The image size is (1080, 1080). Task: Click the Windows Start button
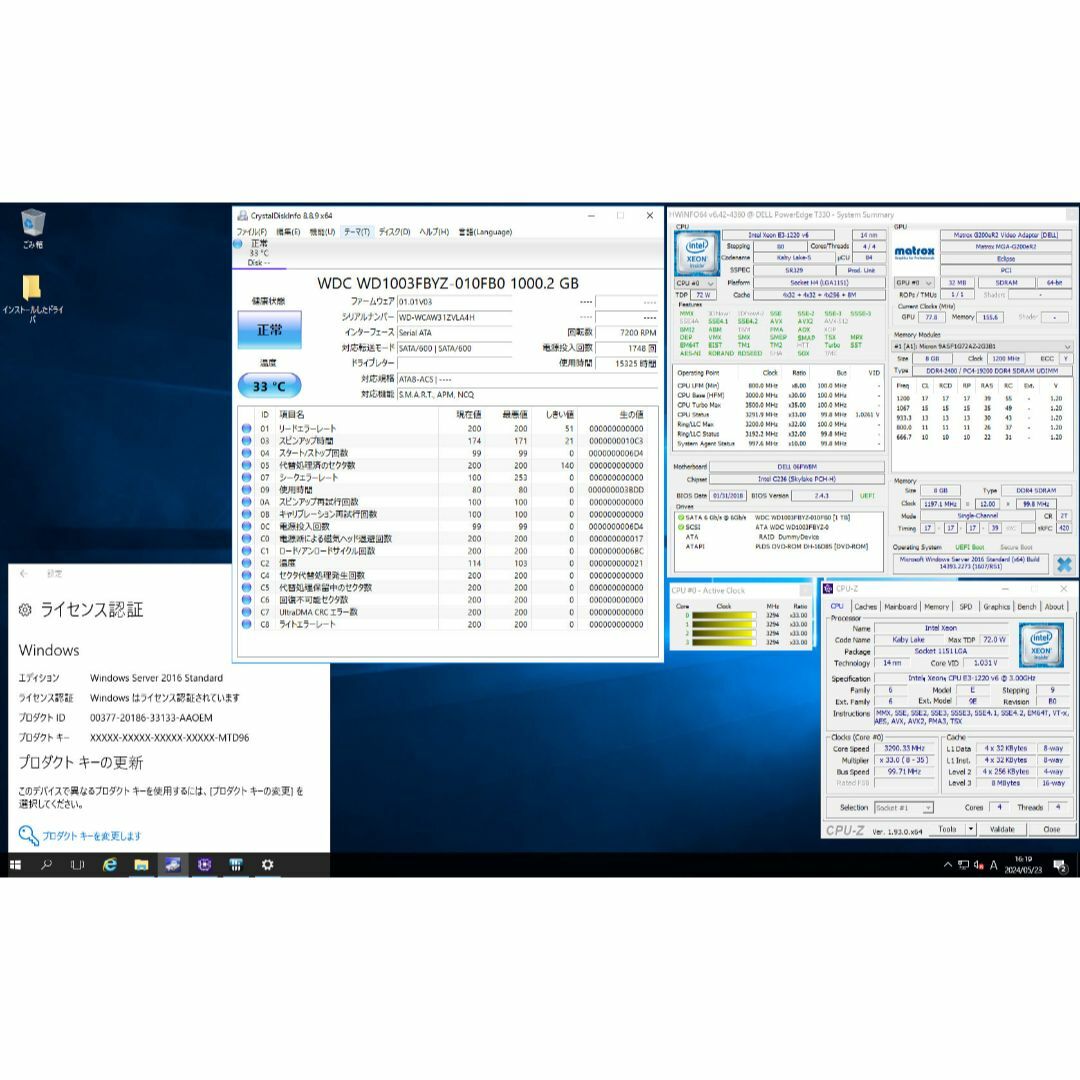15,864
